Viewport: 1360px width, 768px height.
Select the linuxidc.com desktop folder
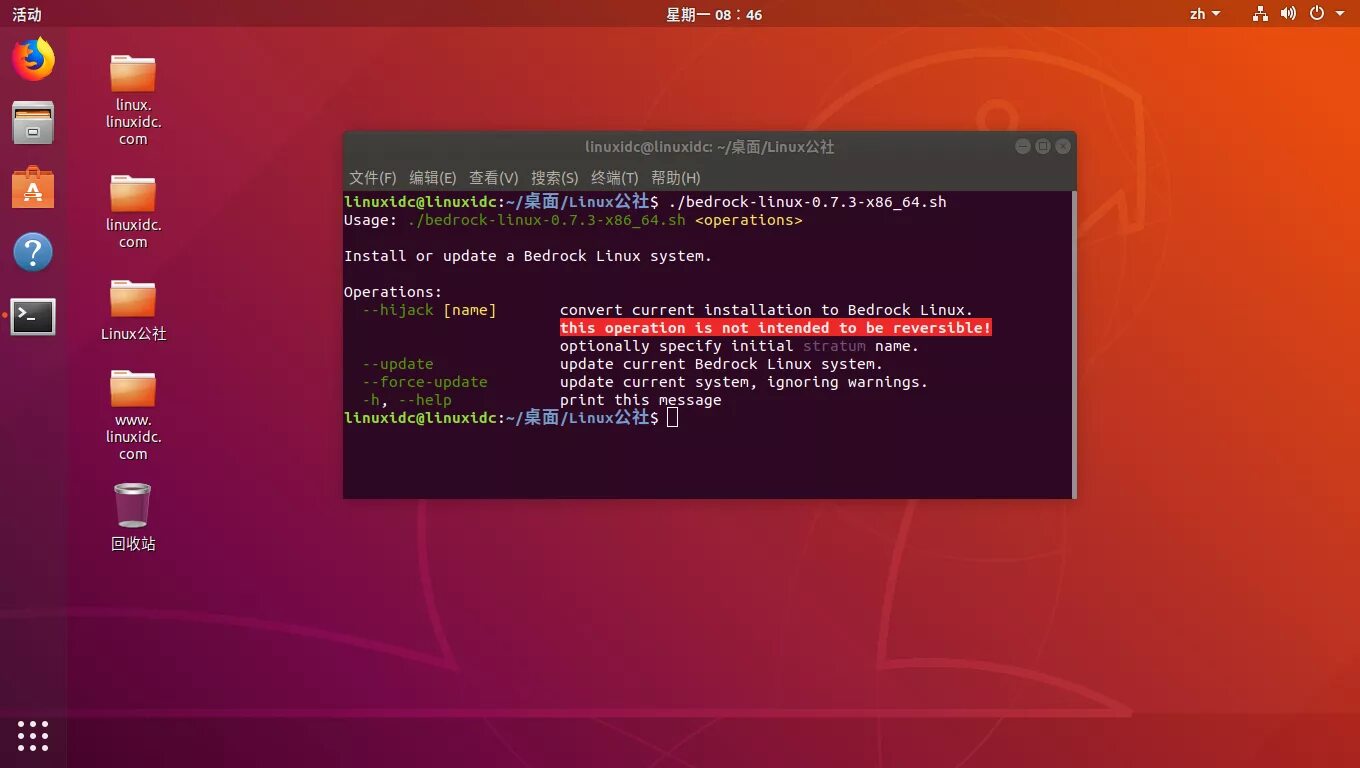133,211
